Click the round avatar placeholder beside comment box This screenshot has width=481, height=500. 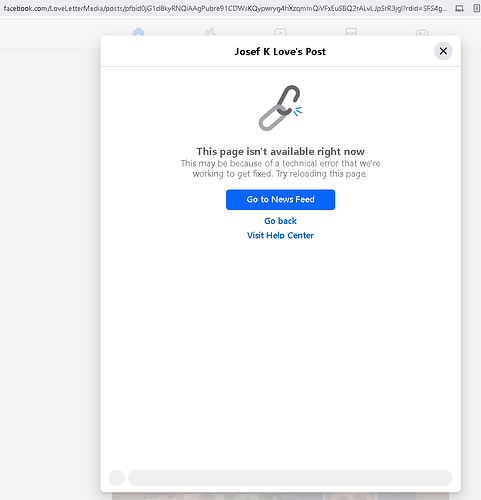[x=117, y=478]
